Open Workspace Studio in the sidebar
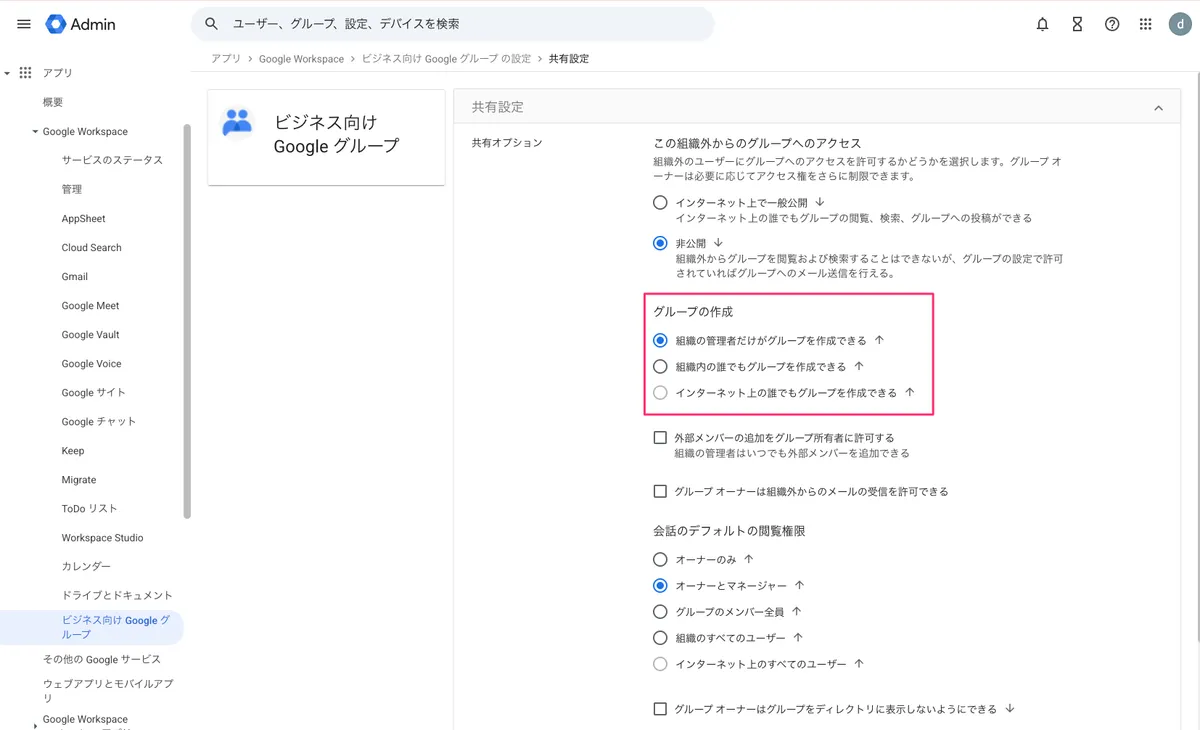 tap(102, 538)
